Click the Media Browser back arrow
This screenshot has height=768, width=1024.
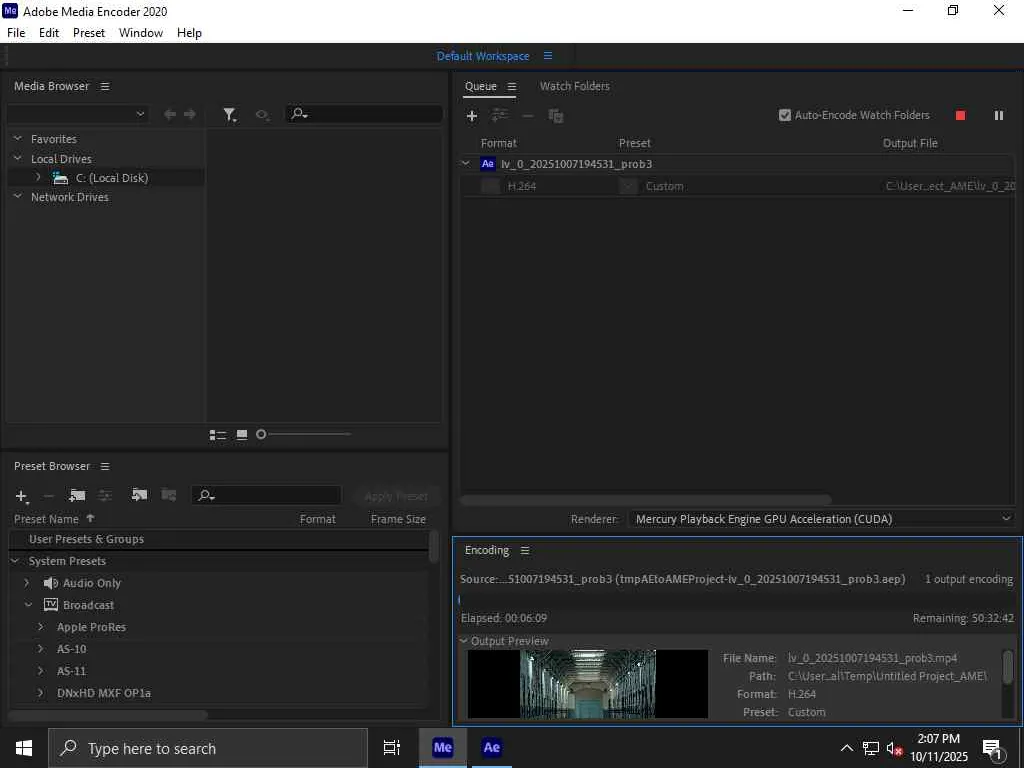pos(170,114)
